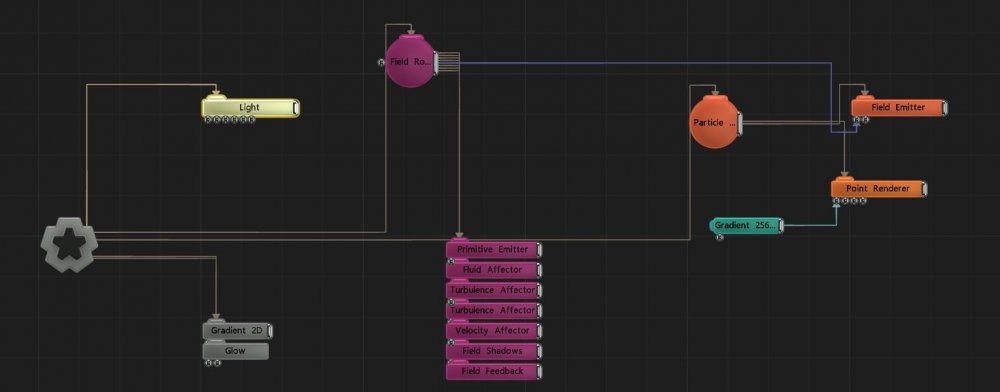This screenshot has height=392, width=1000.
Task: Select the Primitive Emitter node
Action: [494, 249]
